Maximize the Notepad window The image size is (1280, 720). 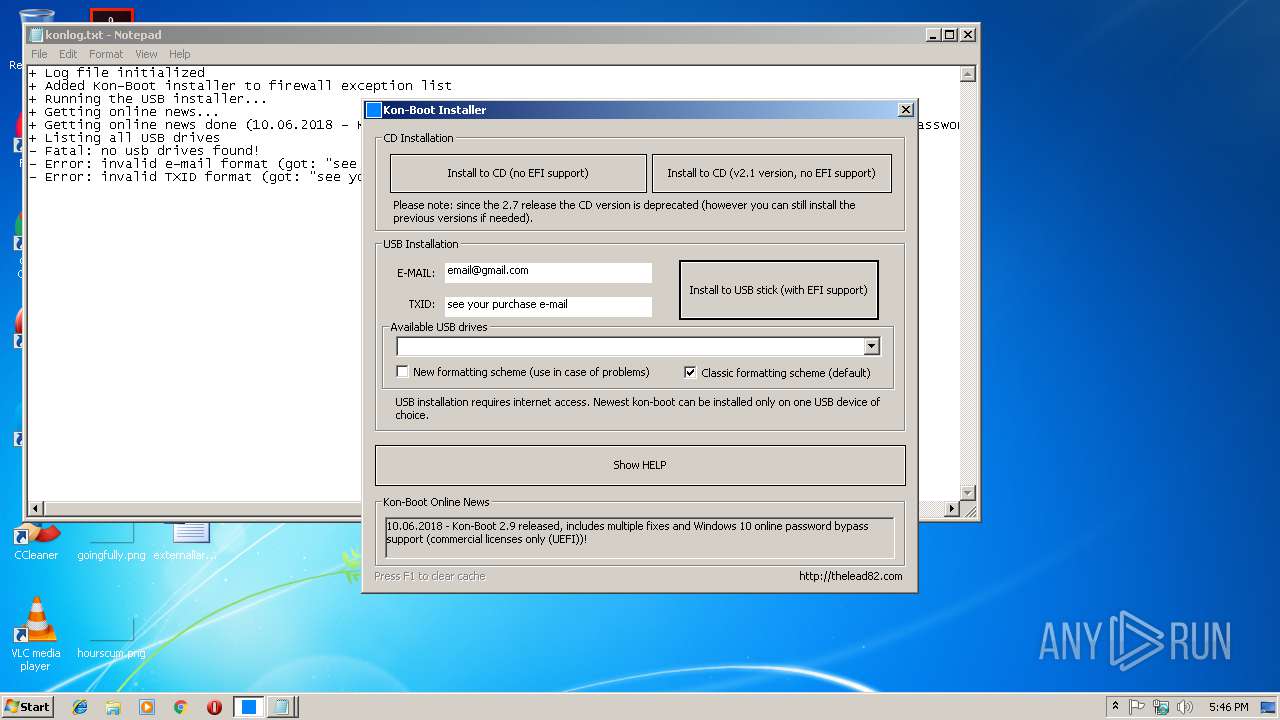[949, 34]
